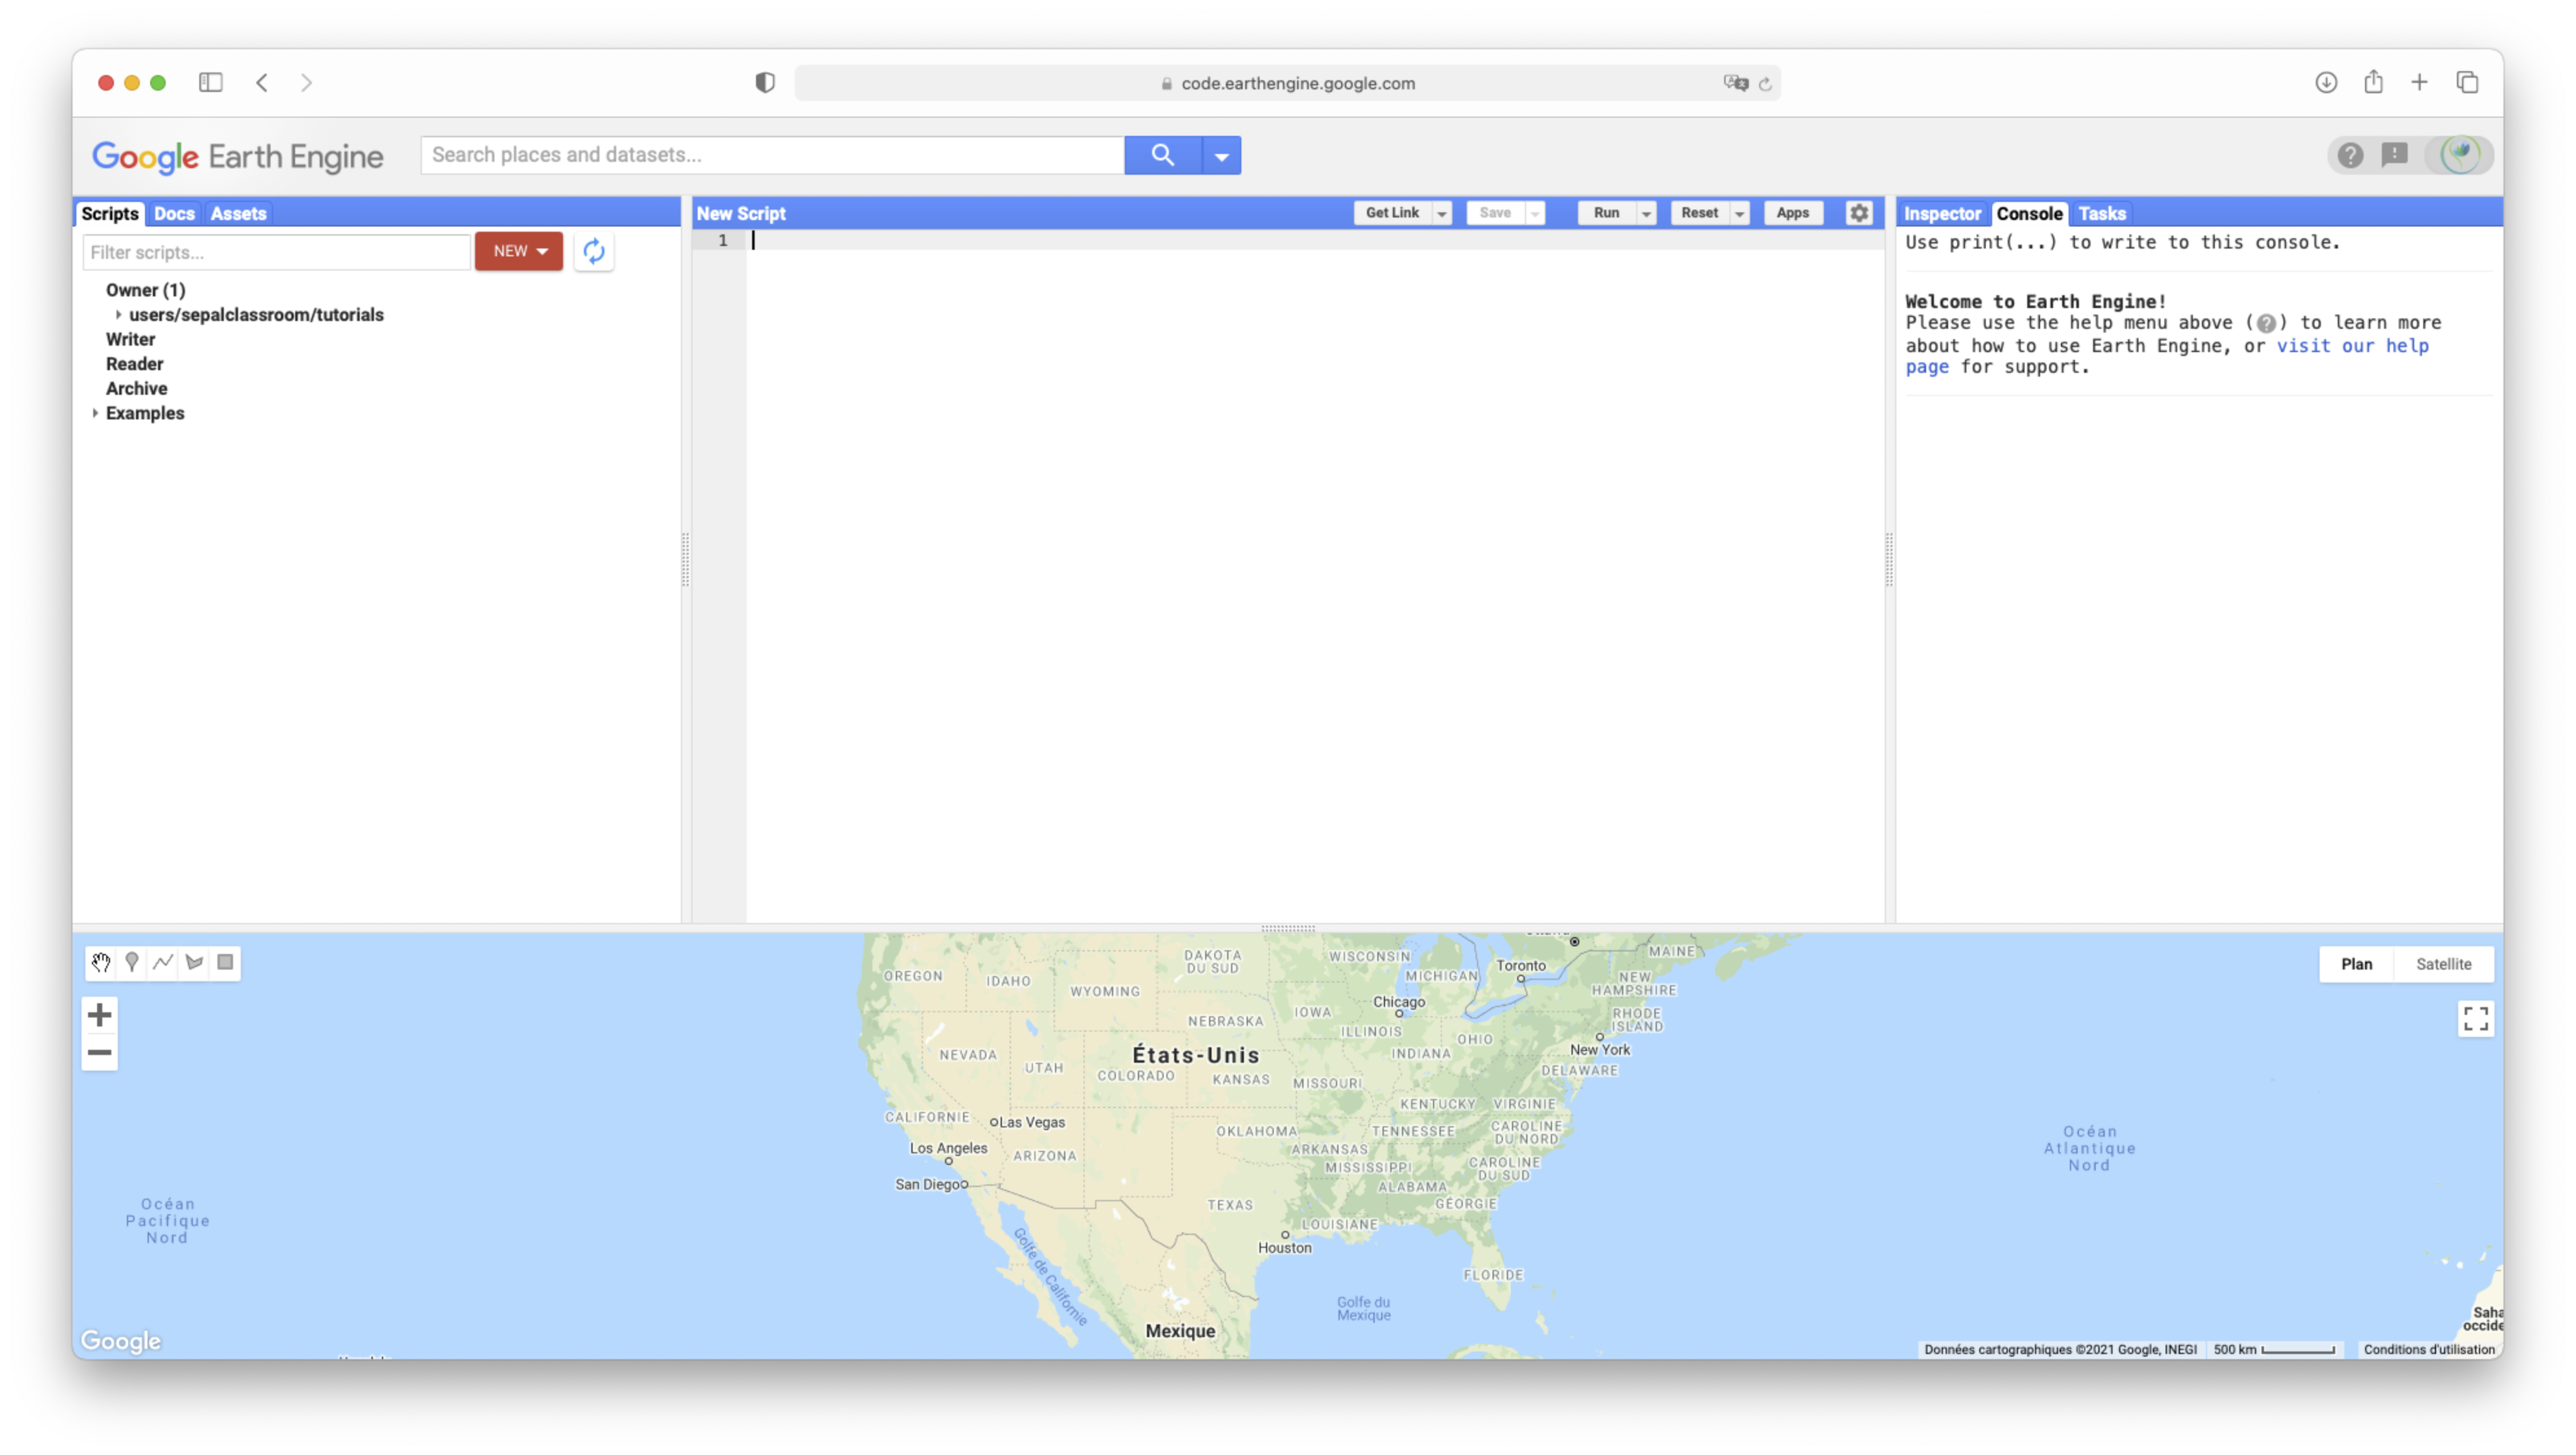The image size is (2576, 1455).
Task: Select the draw rectangle tool
Action: pos(225,962)
